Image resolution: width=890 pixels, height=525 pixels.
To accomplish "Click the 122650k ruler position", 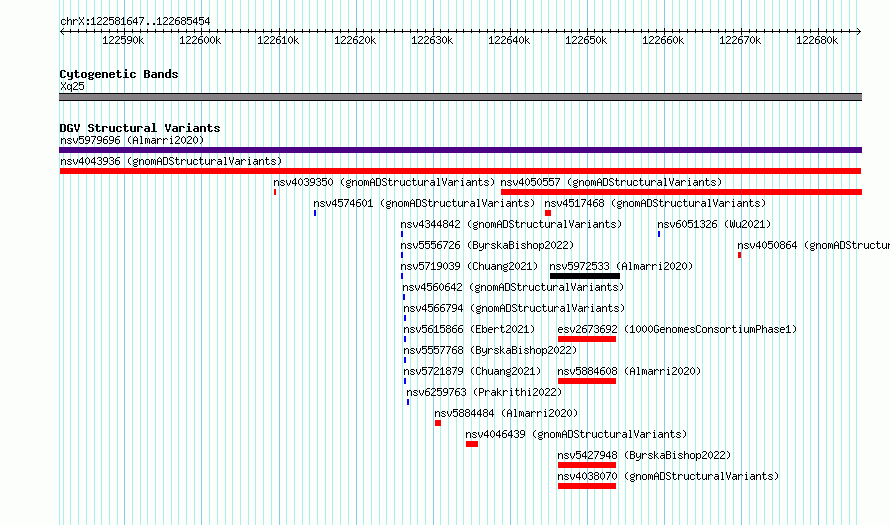I will tap(586, 40).
